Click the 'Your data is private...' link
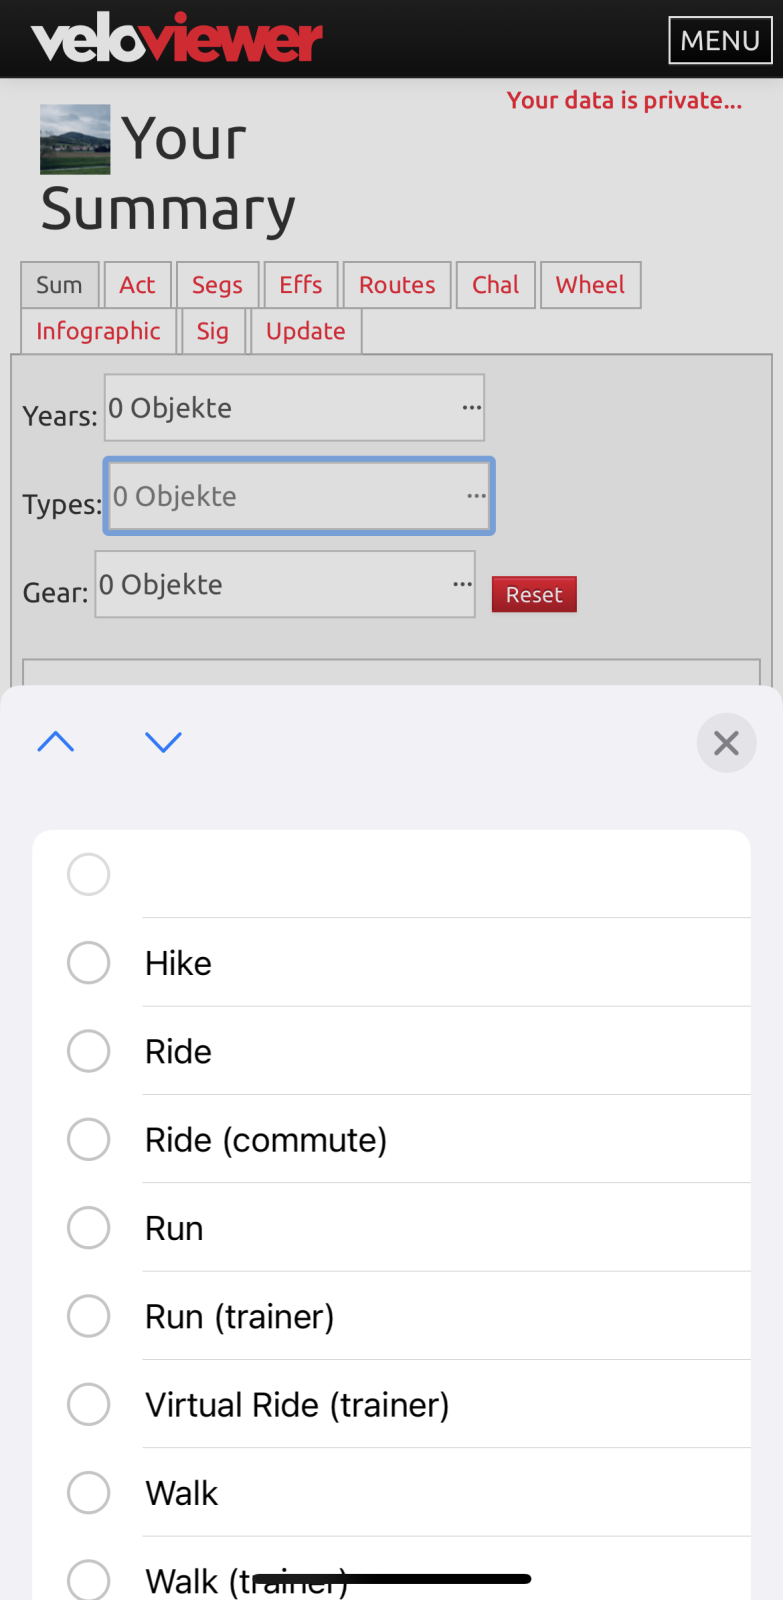This screenshot has width=783, height=1600. [624, 100]
